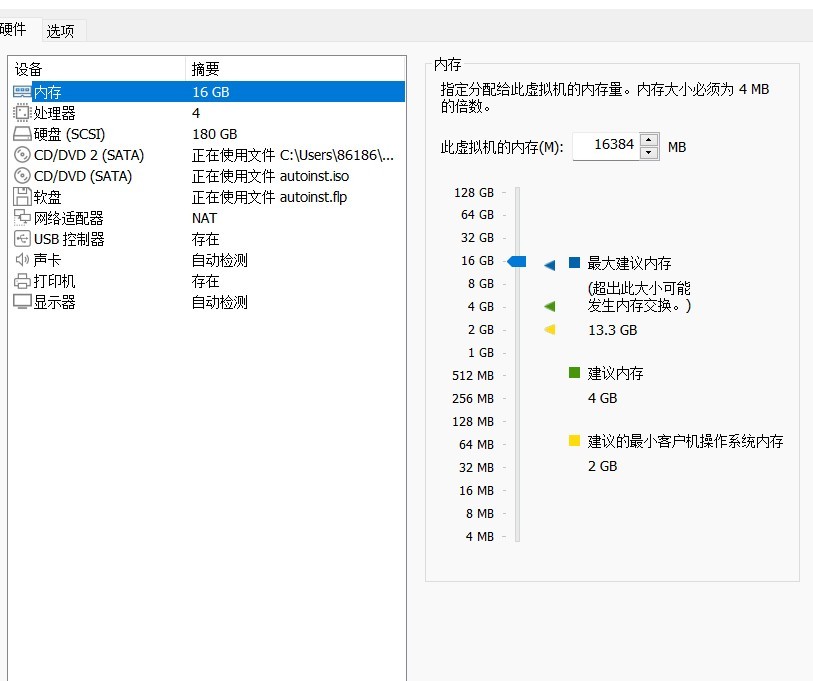The width and height of the screenshot is (813, 681).
Task: Switch to the 硬件 tab
Action: pyautogui.click(x=14, y=30)
